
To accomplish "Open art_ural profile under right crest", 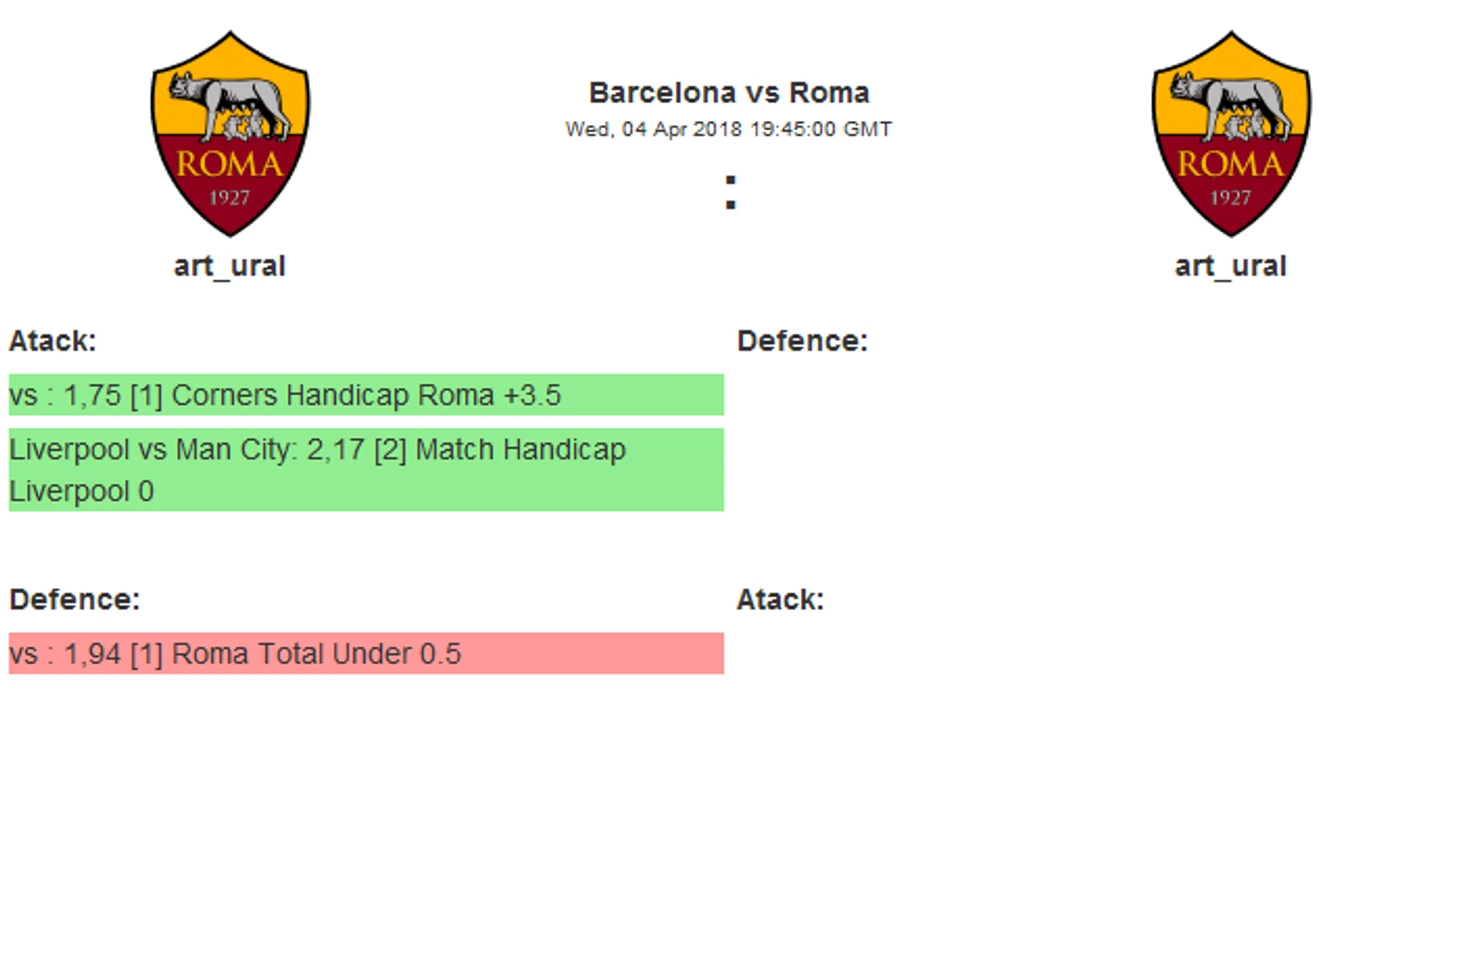I will (x=1231, y=266).
